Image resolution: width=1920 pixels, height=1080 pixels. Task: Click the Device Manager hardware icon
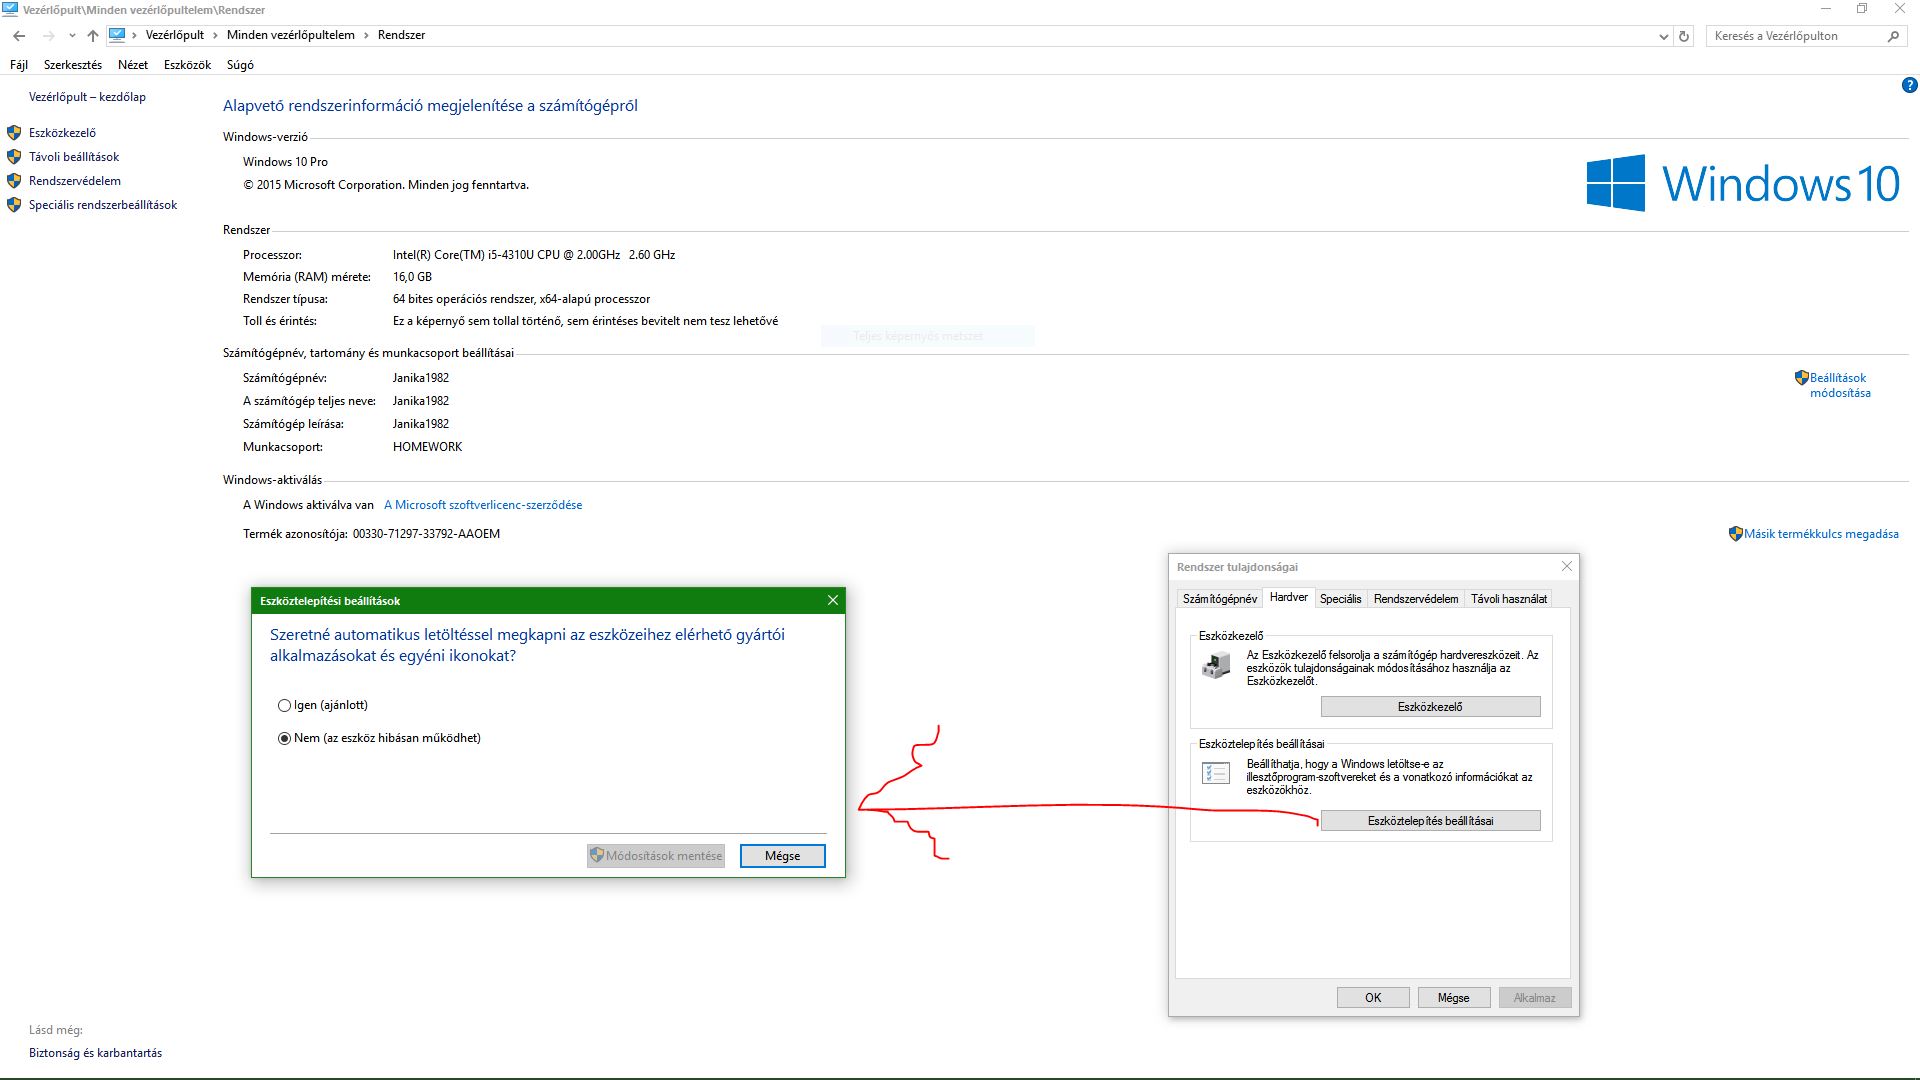pos(1216,665)
